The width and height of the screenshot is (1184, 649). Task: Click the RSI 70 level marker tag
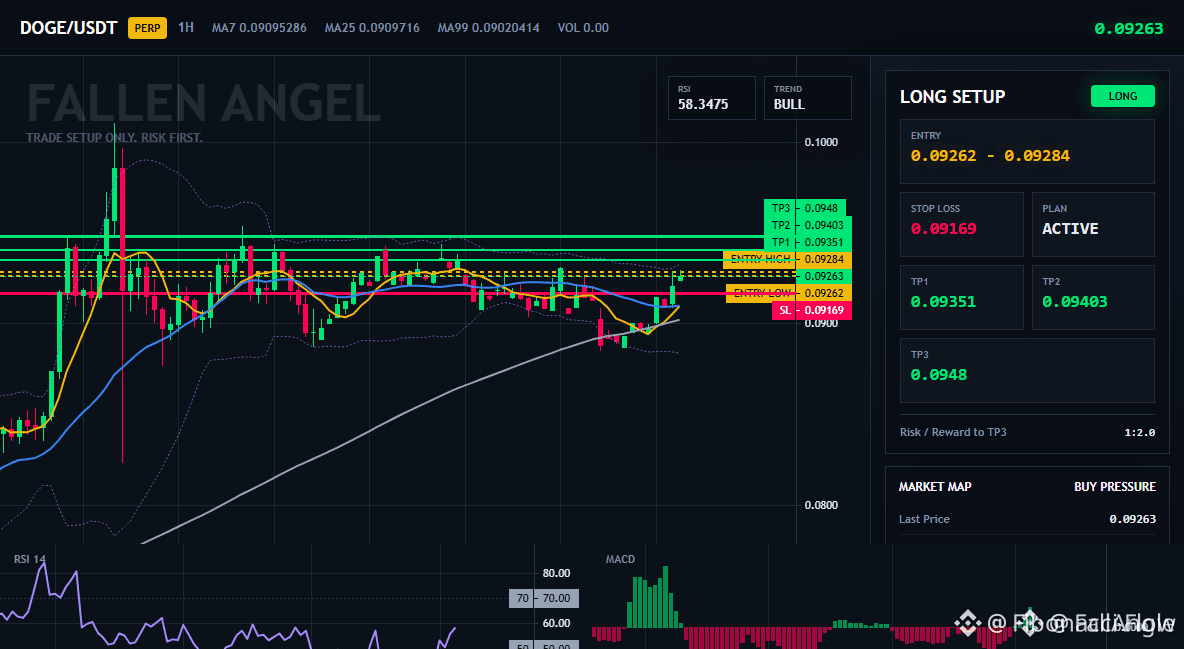point(544,598)
